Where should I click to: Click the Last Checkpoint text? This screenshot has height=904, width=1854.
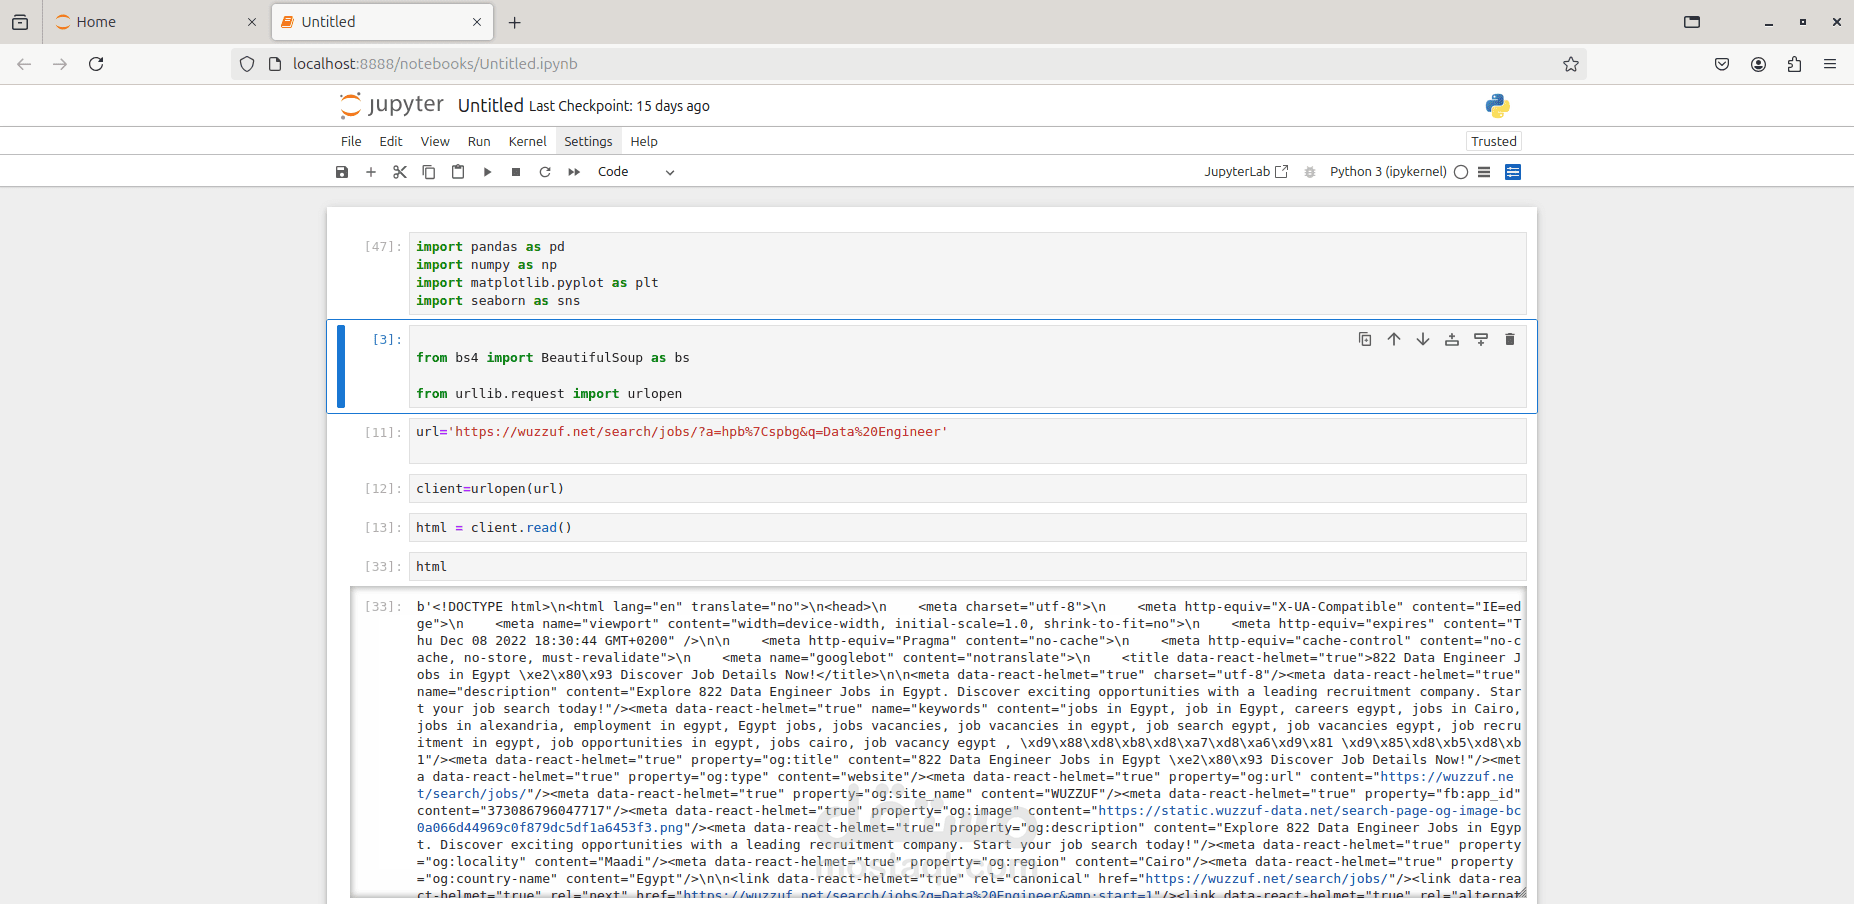(619, 106)
